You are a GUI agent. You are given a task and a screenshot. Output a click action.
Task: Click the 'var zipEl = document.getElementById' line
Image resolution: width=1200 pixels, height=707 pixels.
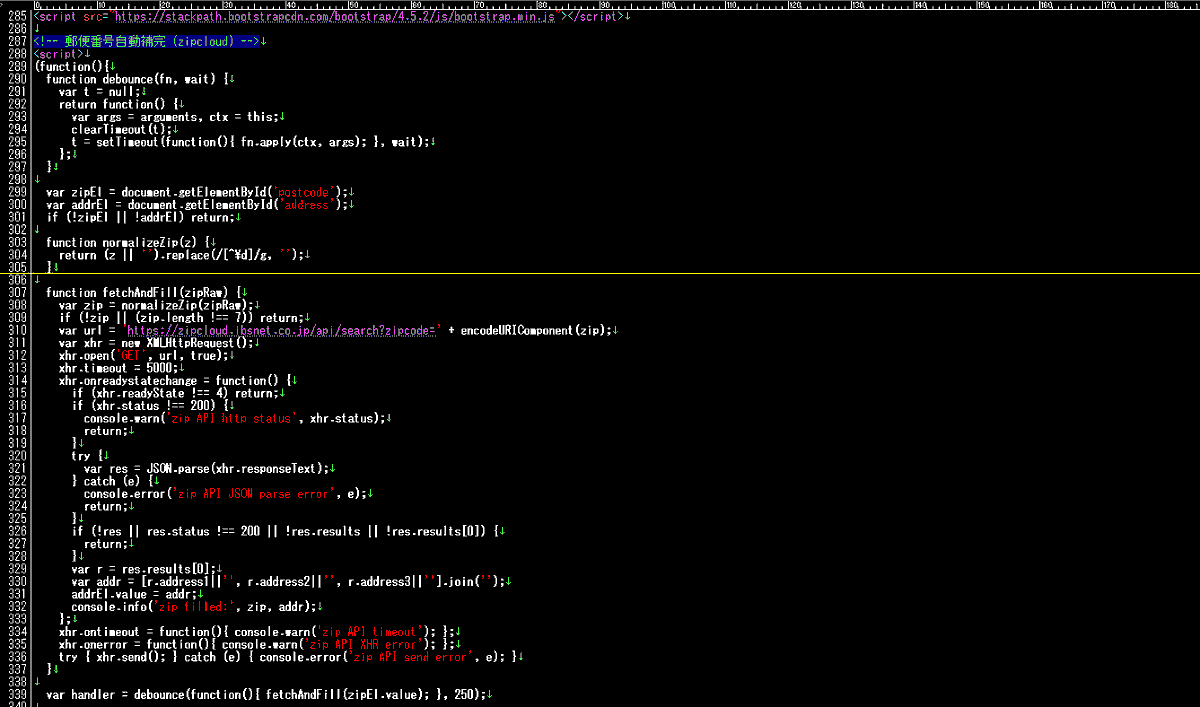(x=197, y=191)
